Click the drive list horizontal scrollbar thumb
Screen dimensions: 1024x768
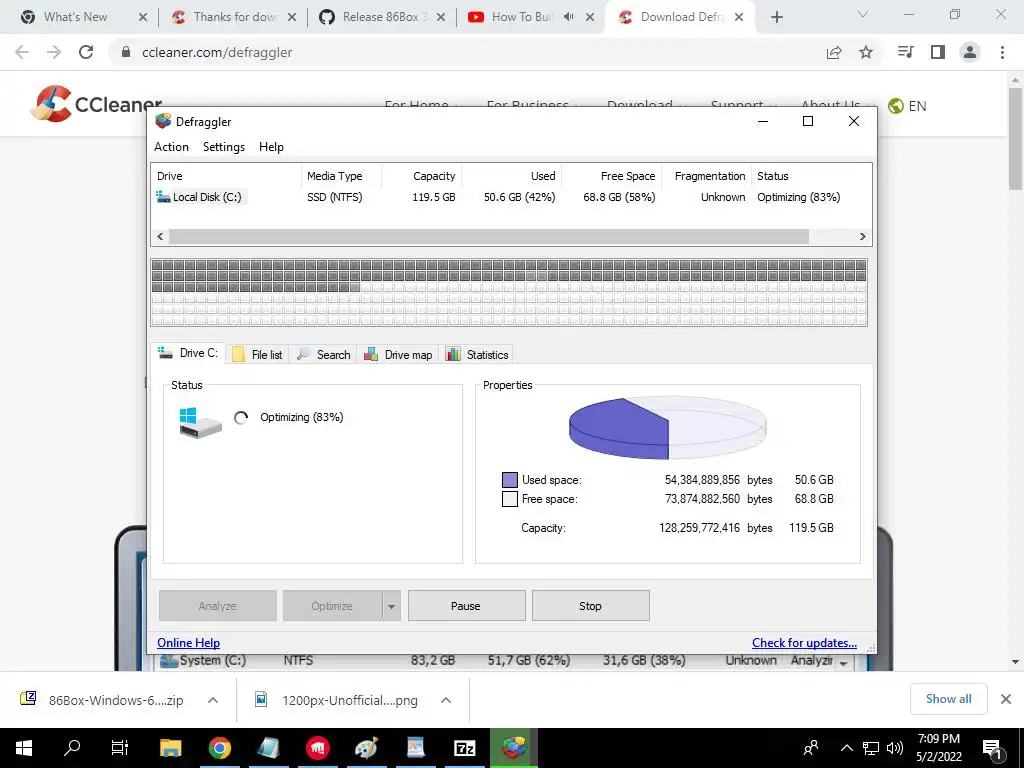point(488,236)
